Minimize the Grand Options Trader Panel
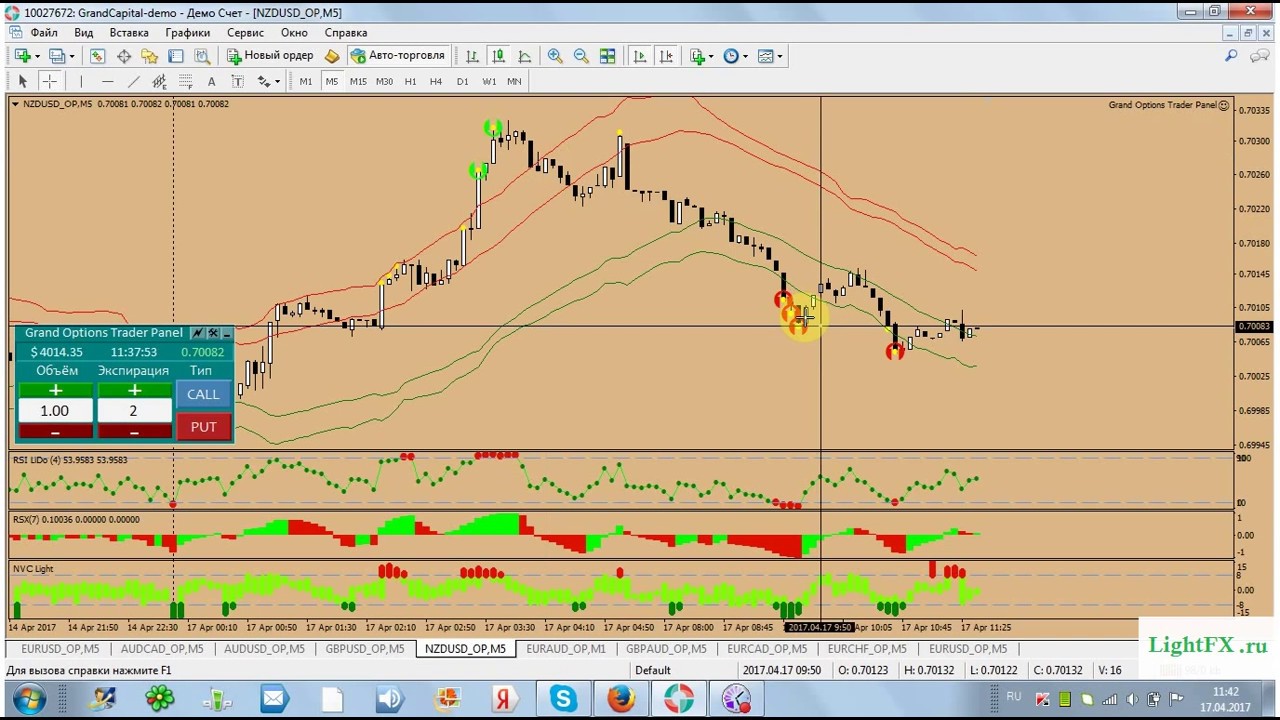The width and height of the screenshot is (1280, 720). (227, 333)
